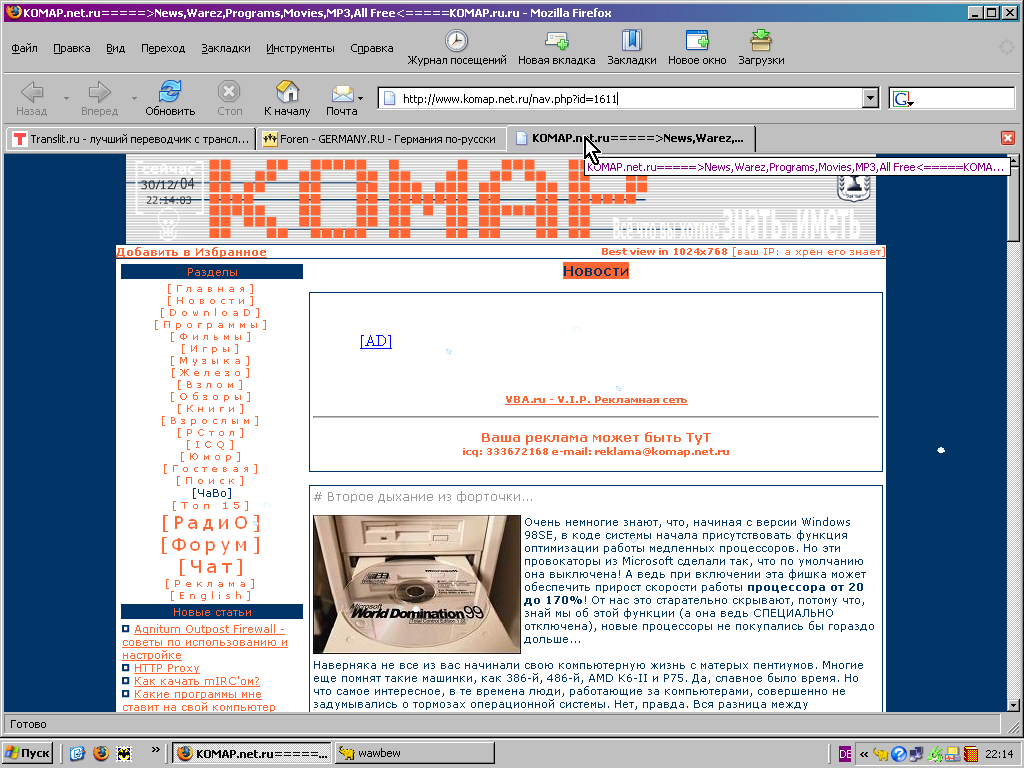Switch to the [English] version link
The height and width of the screenshot is (768, 1024).
click(x=210, y=596)
